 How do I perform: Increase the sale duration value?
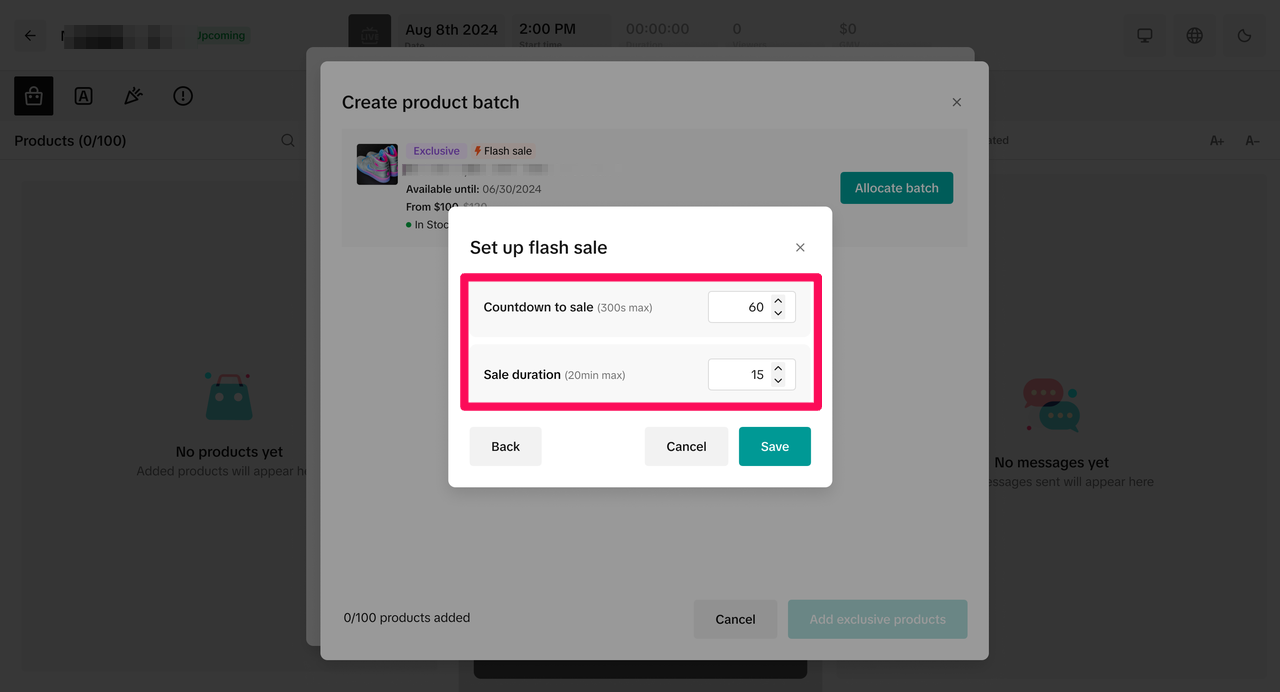click(x=779, y=368)
